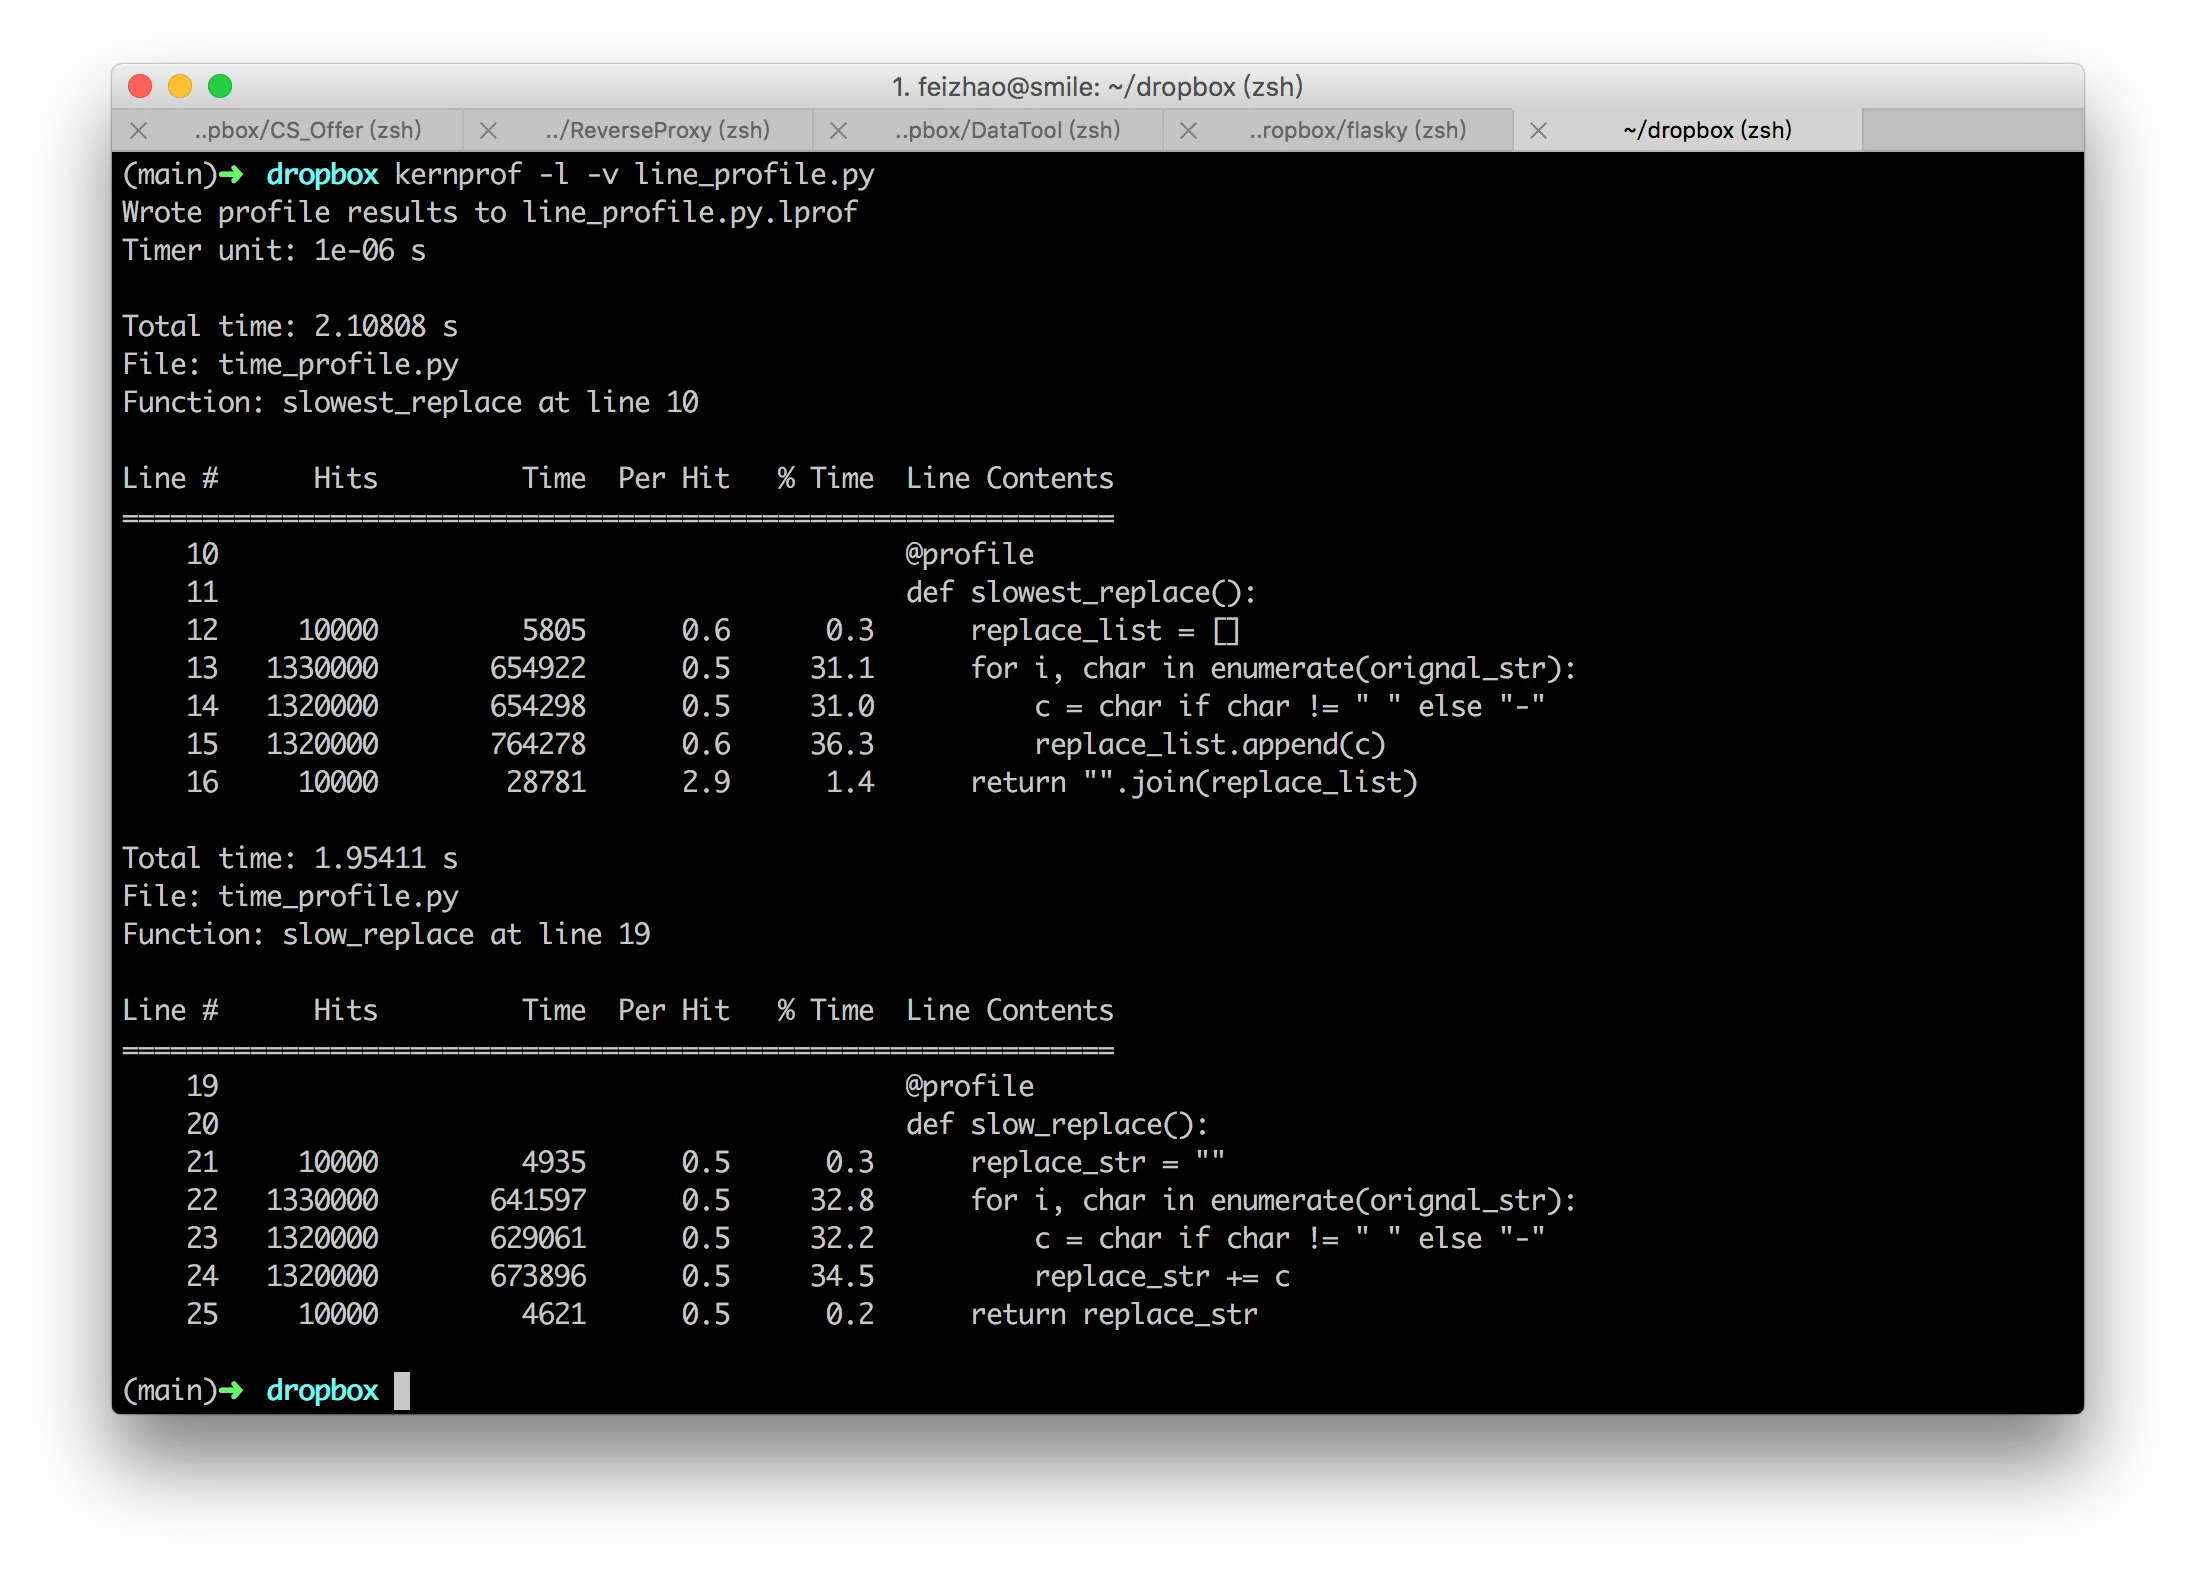Close the active ~/dropbox tab
The image size is (2196, 1574).
[x=1538, y=131]
